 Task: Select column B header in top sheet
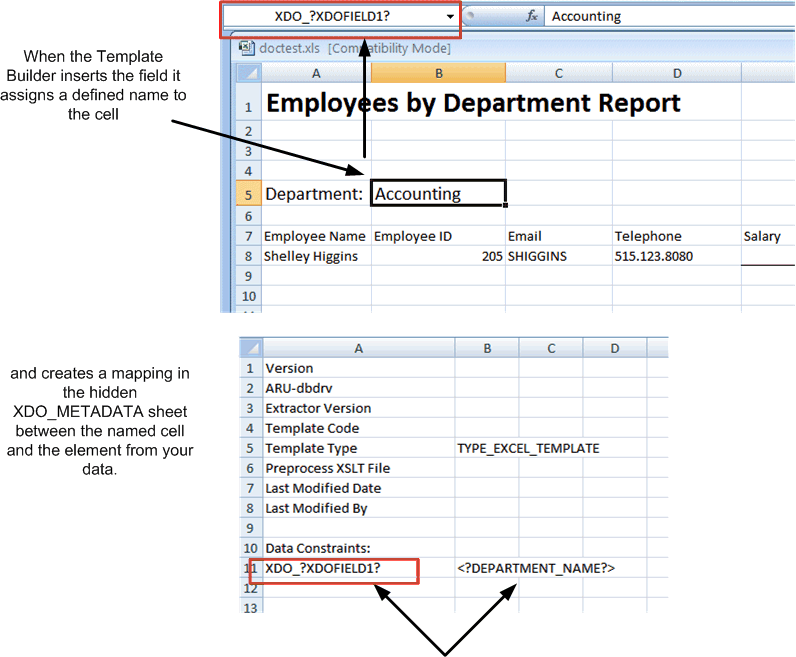(x=439, y=73)
